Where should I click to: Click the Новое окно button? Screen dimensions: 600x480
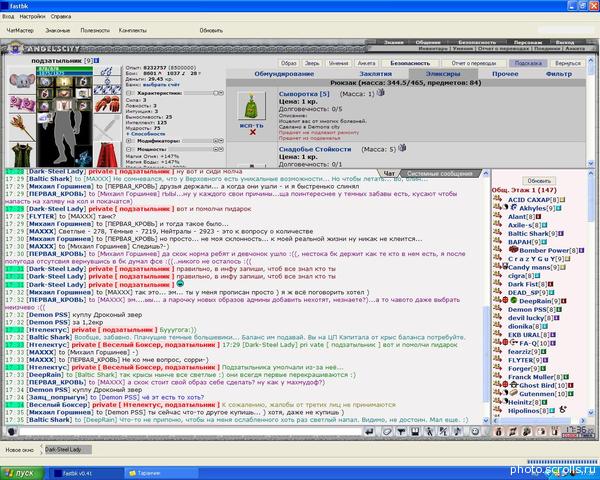[x=20, y=450]
